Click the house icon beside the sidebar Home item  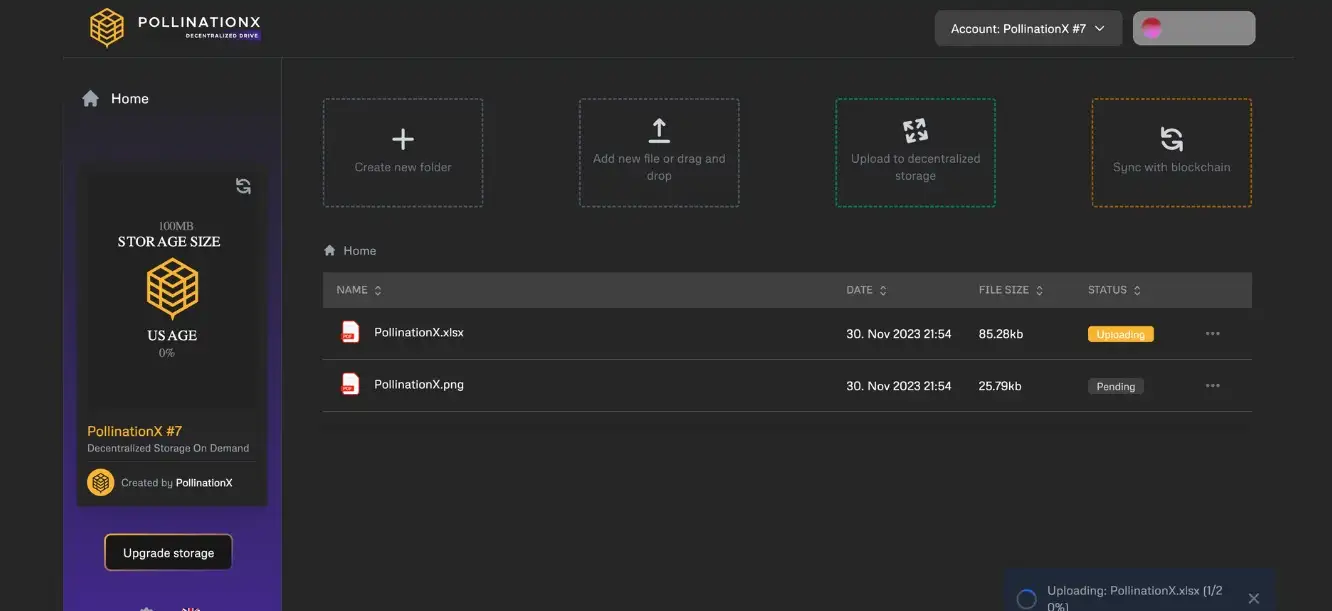coord(90,98)
